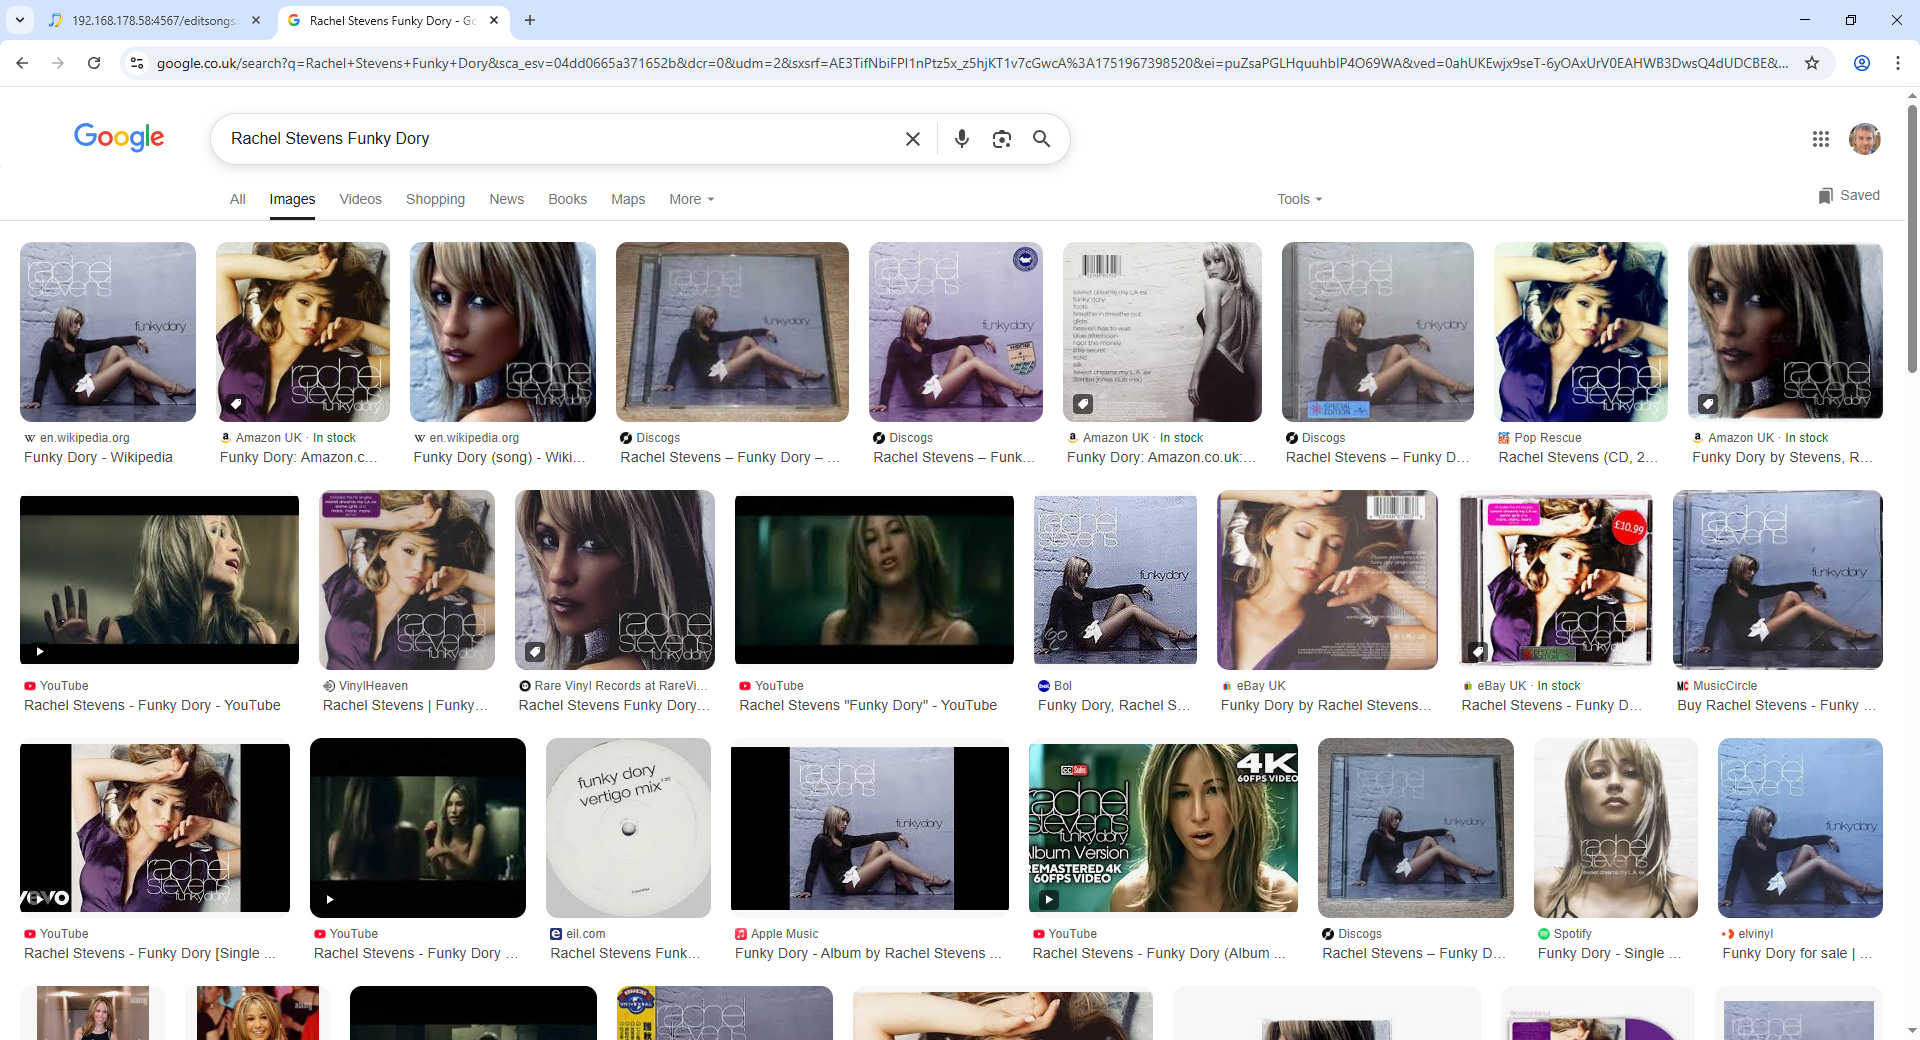Open the Google apps grid

(1821, 139)
